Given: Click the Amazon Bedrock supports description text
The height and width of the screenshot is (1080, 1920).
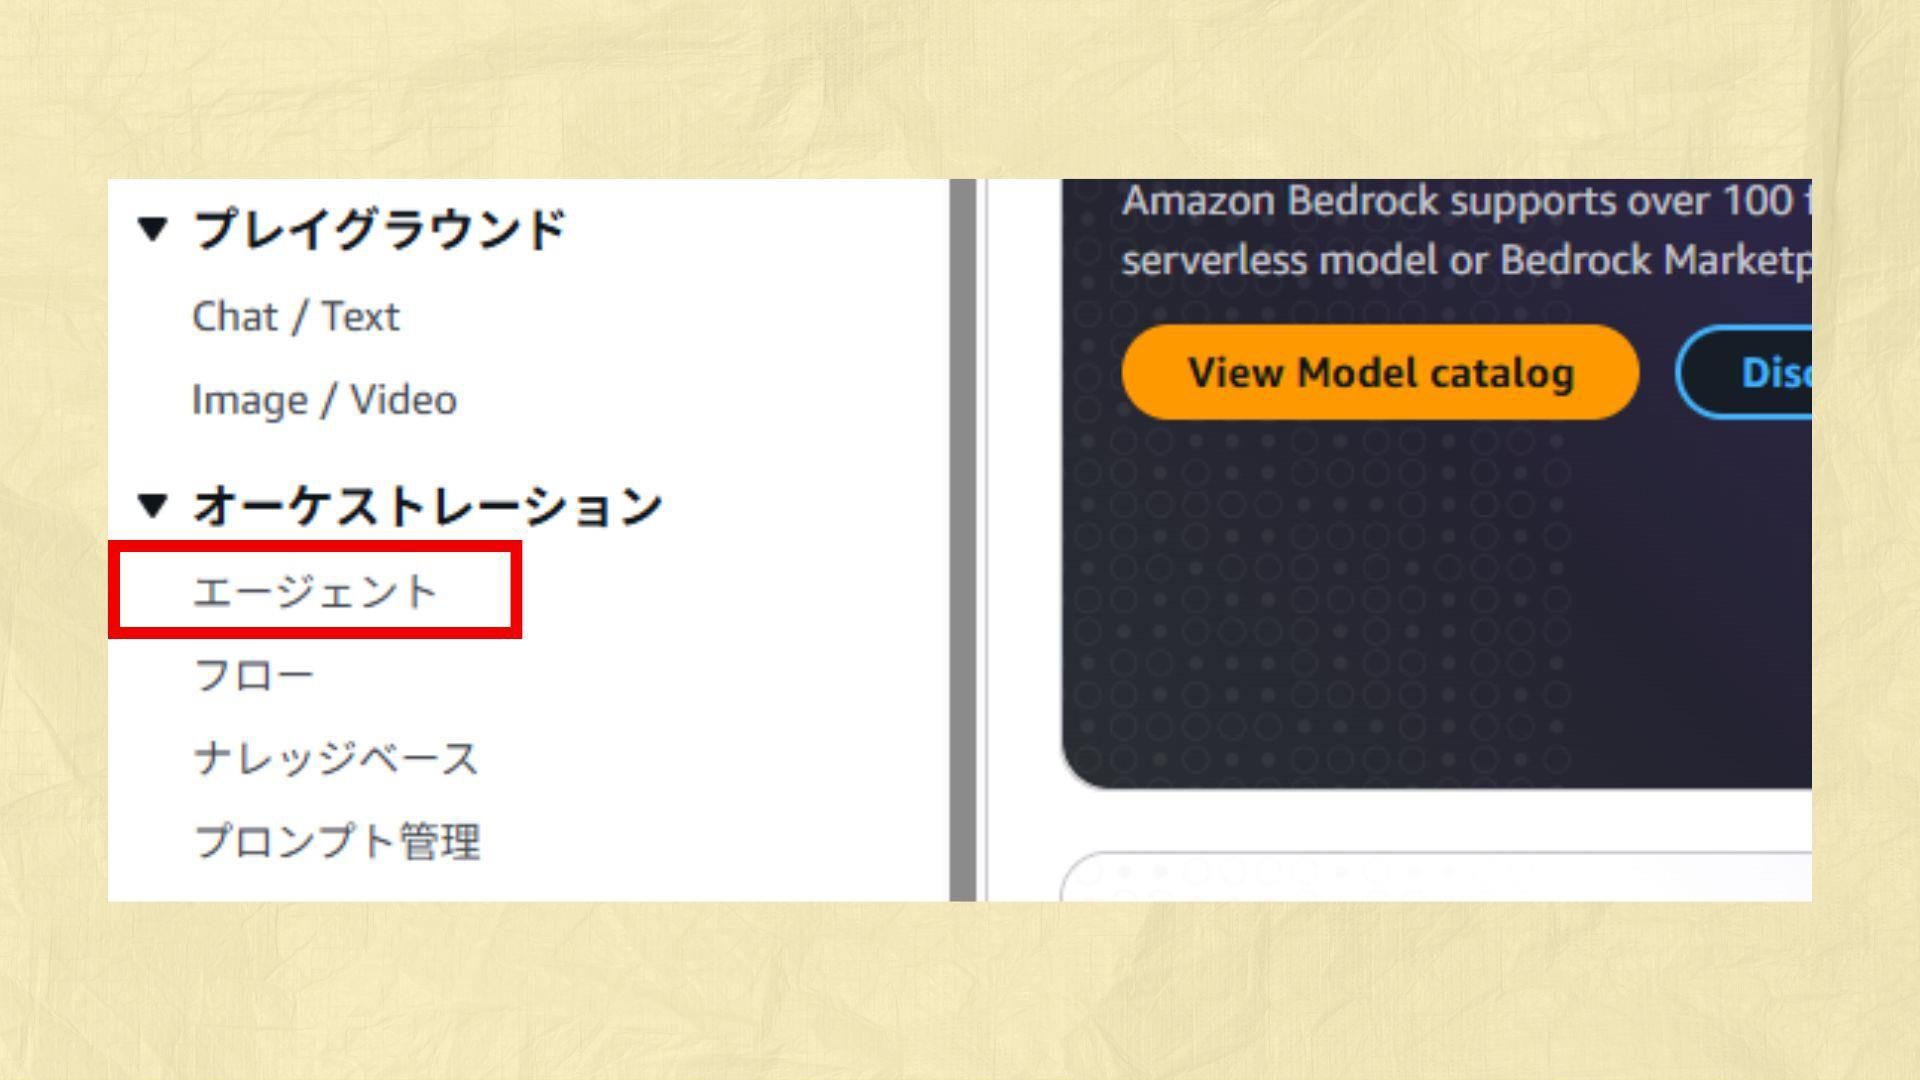Looking at the screenshot, I should [1466, 201].
